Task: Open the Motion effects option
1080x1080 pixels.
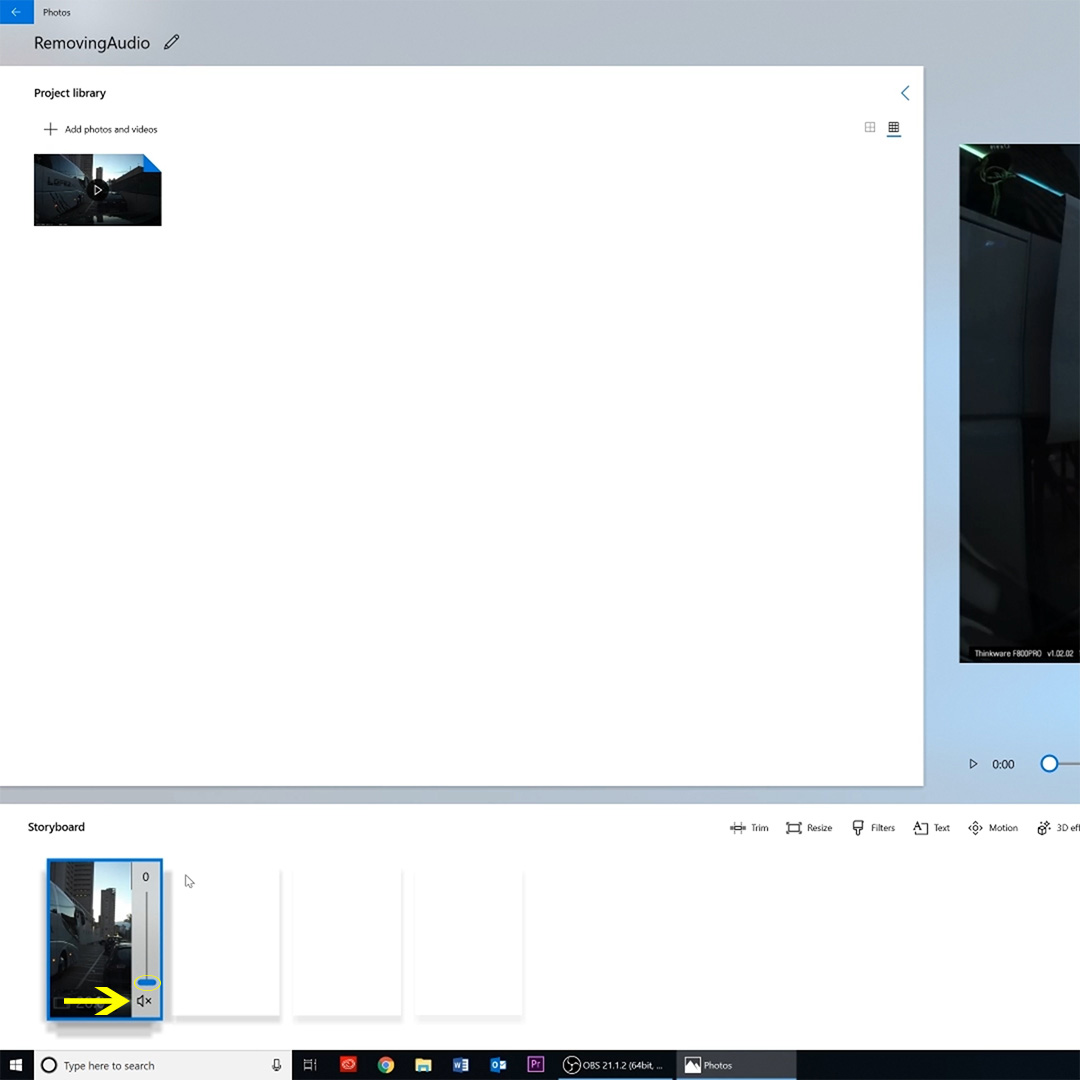Action: (992, 828)
